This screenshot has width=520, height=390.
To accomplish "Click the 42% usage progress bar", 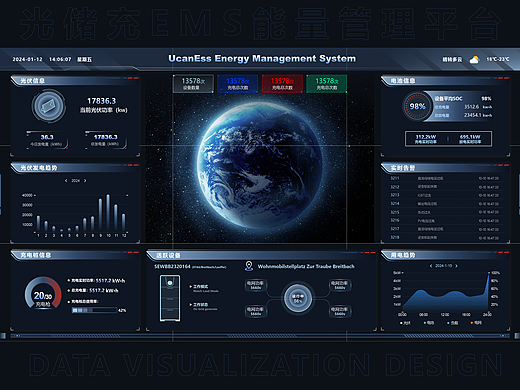I will (x=94, y=310).
